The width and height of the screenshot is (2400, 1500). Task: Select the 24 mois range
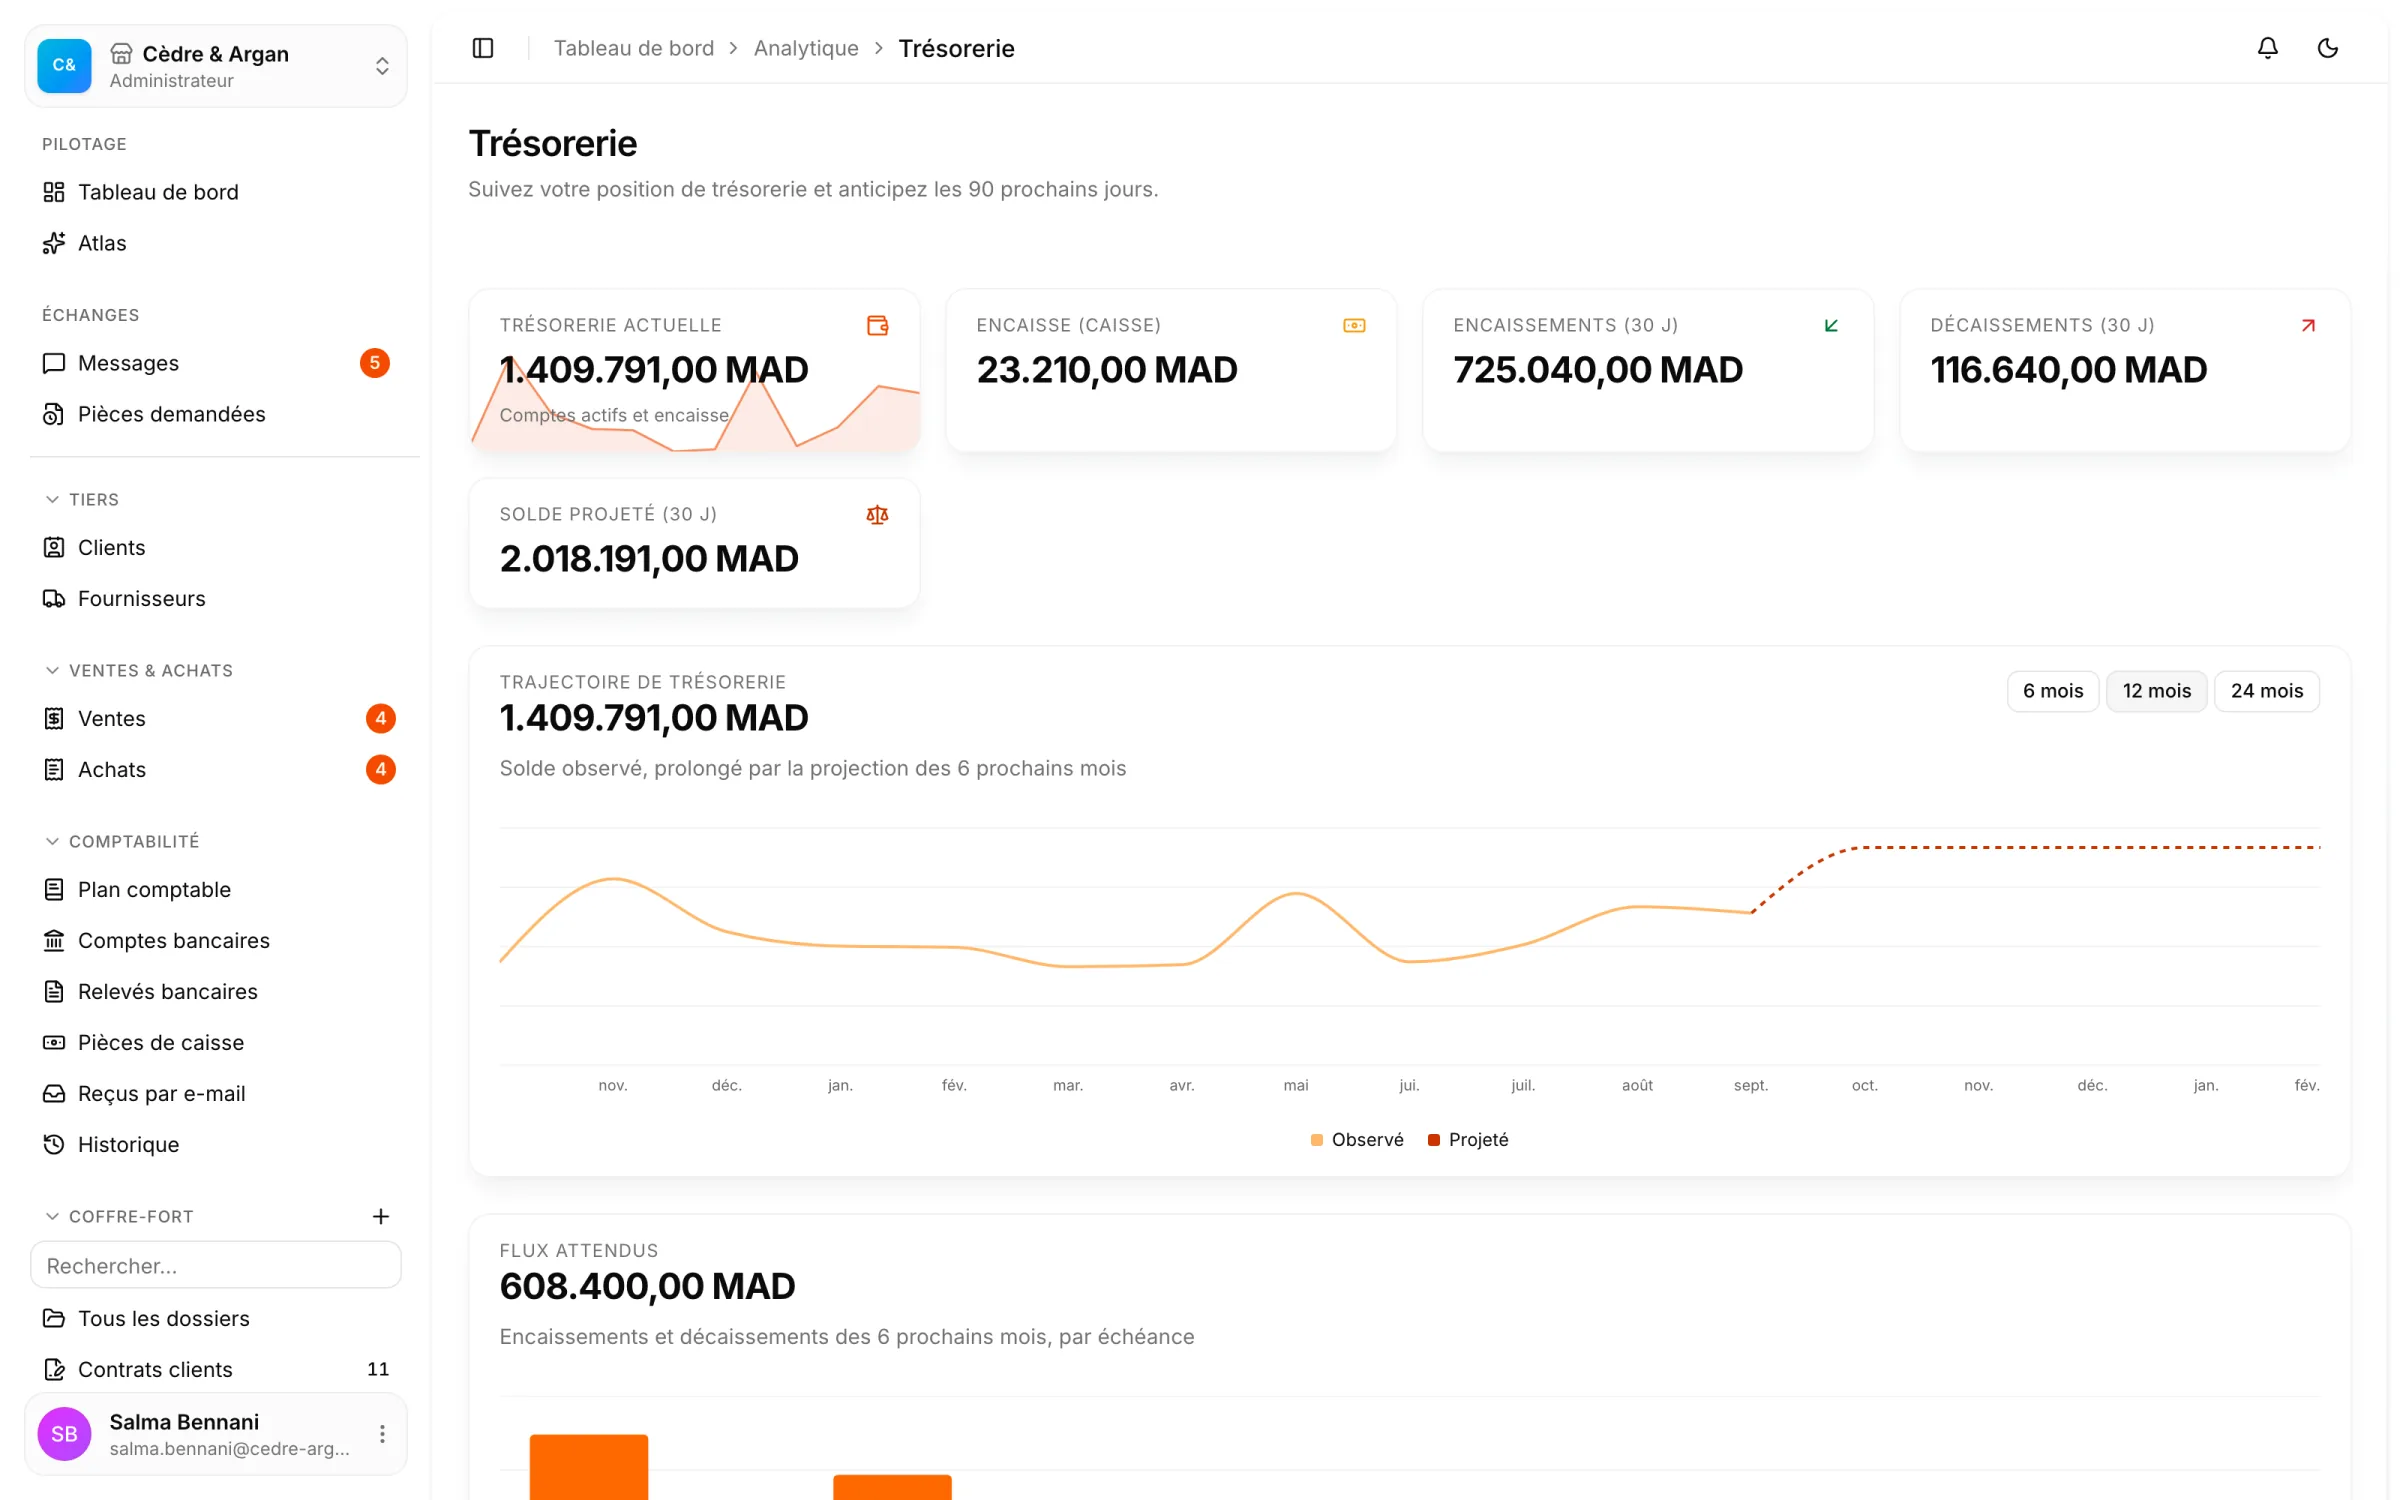tap(2266, 691)
